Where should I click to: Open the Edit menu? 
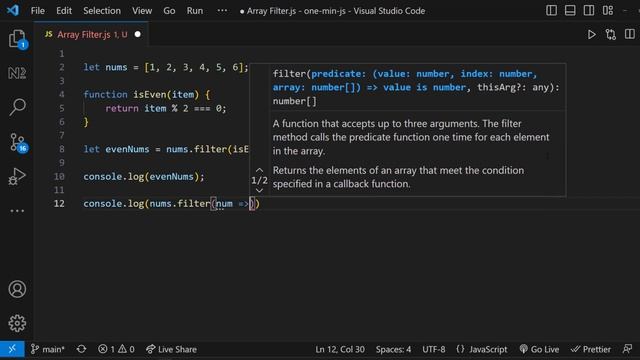coord(64,11)
